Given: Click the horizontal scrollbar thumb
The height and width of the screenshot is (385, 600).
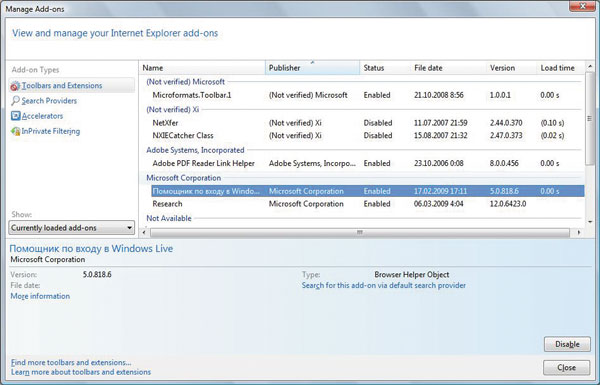Looking at the screenshot, I should (360, 232).
